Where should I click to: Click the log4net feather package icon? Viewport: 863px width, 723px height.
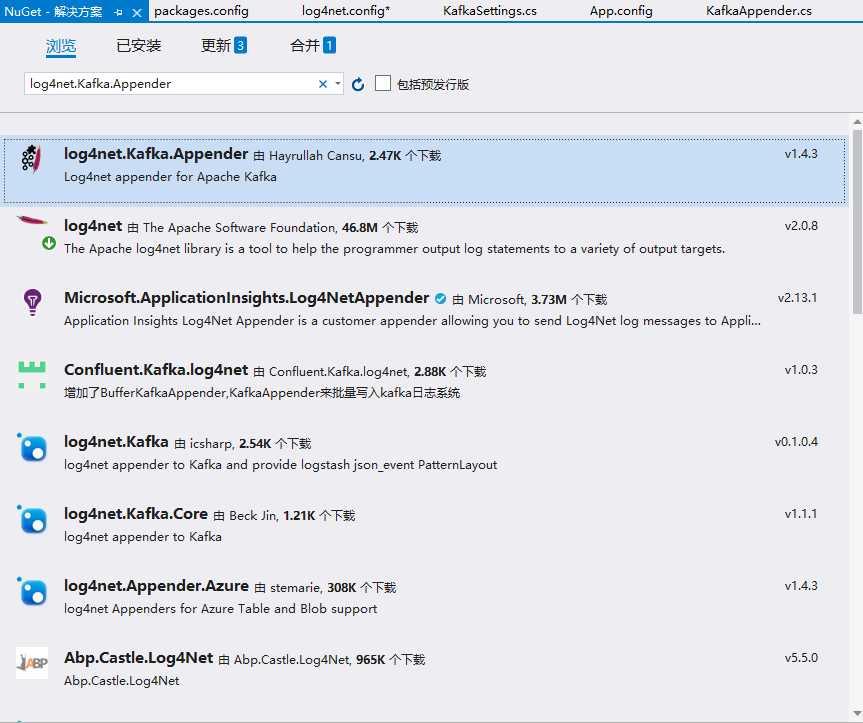tap(32, 221)
